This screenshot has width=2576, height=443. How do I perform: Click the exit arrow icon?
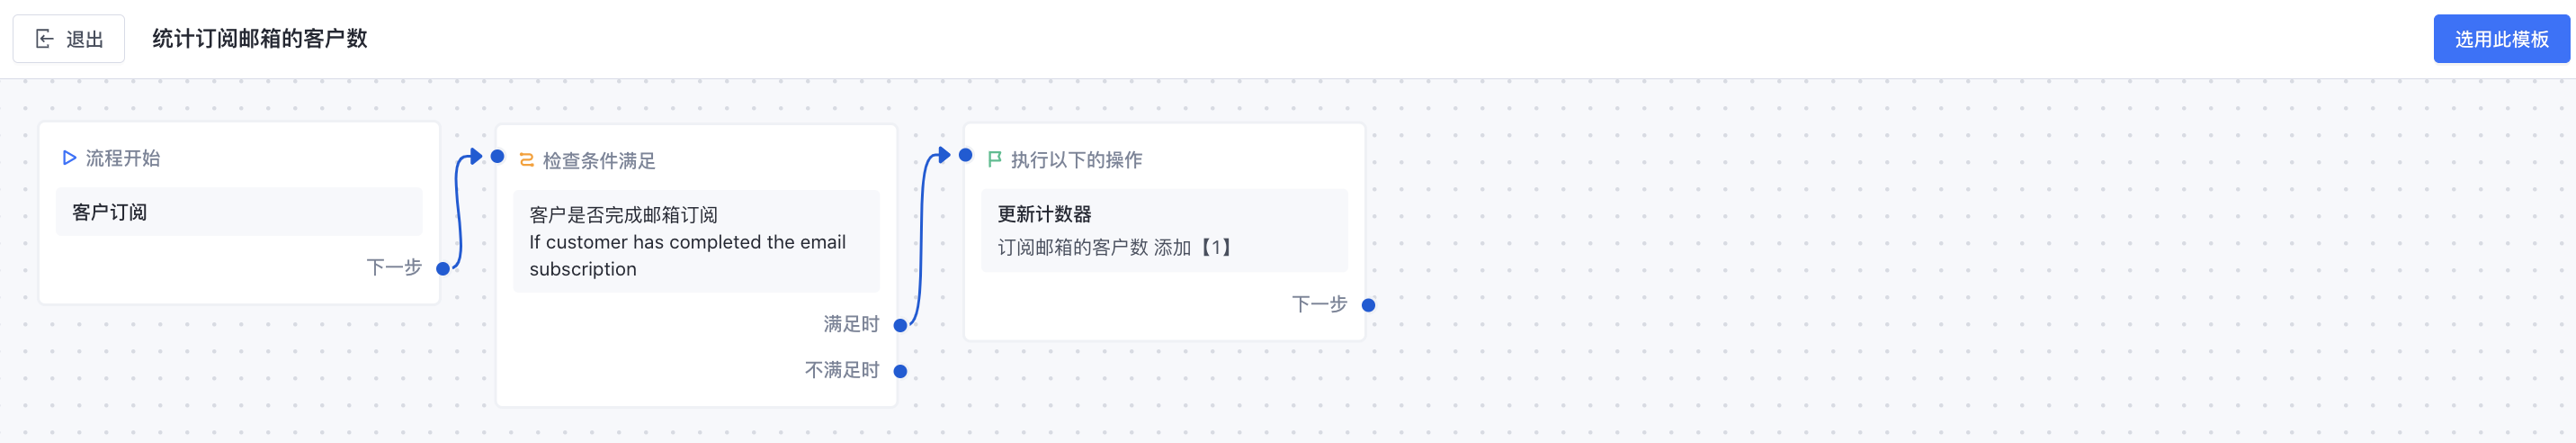pos(44,39)
